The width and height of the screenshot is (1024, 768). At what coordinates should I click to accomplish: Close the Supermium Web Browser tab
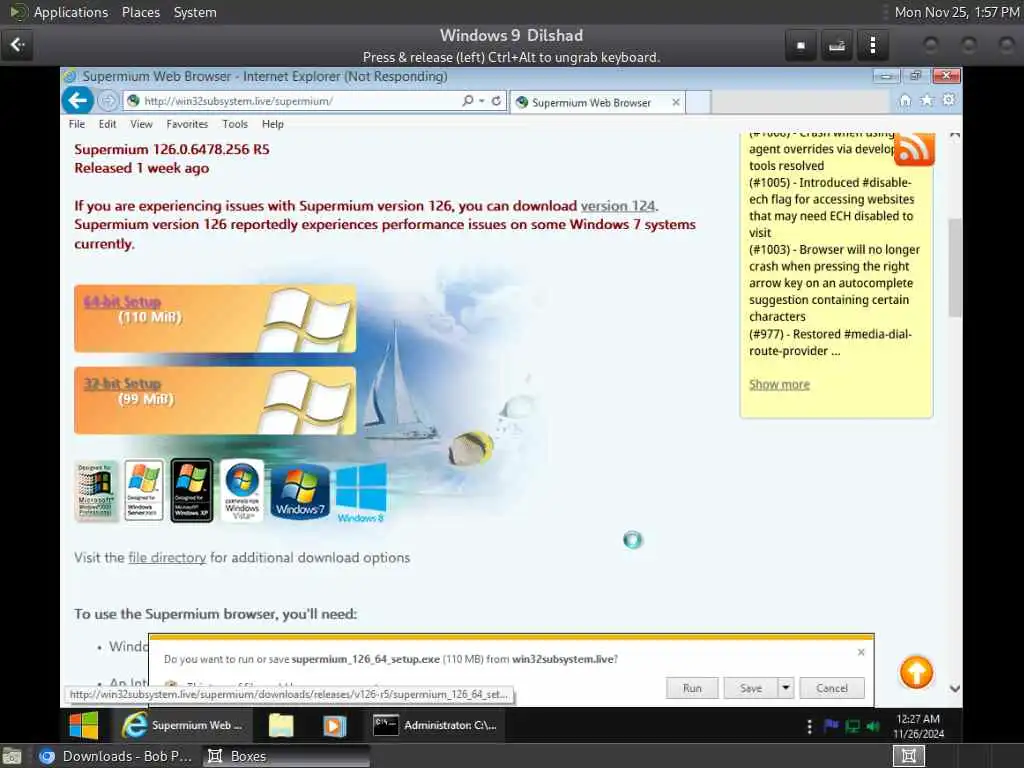tap(676, 103)
